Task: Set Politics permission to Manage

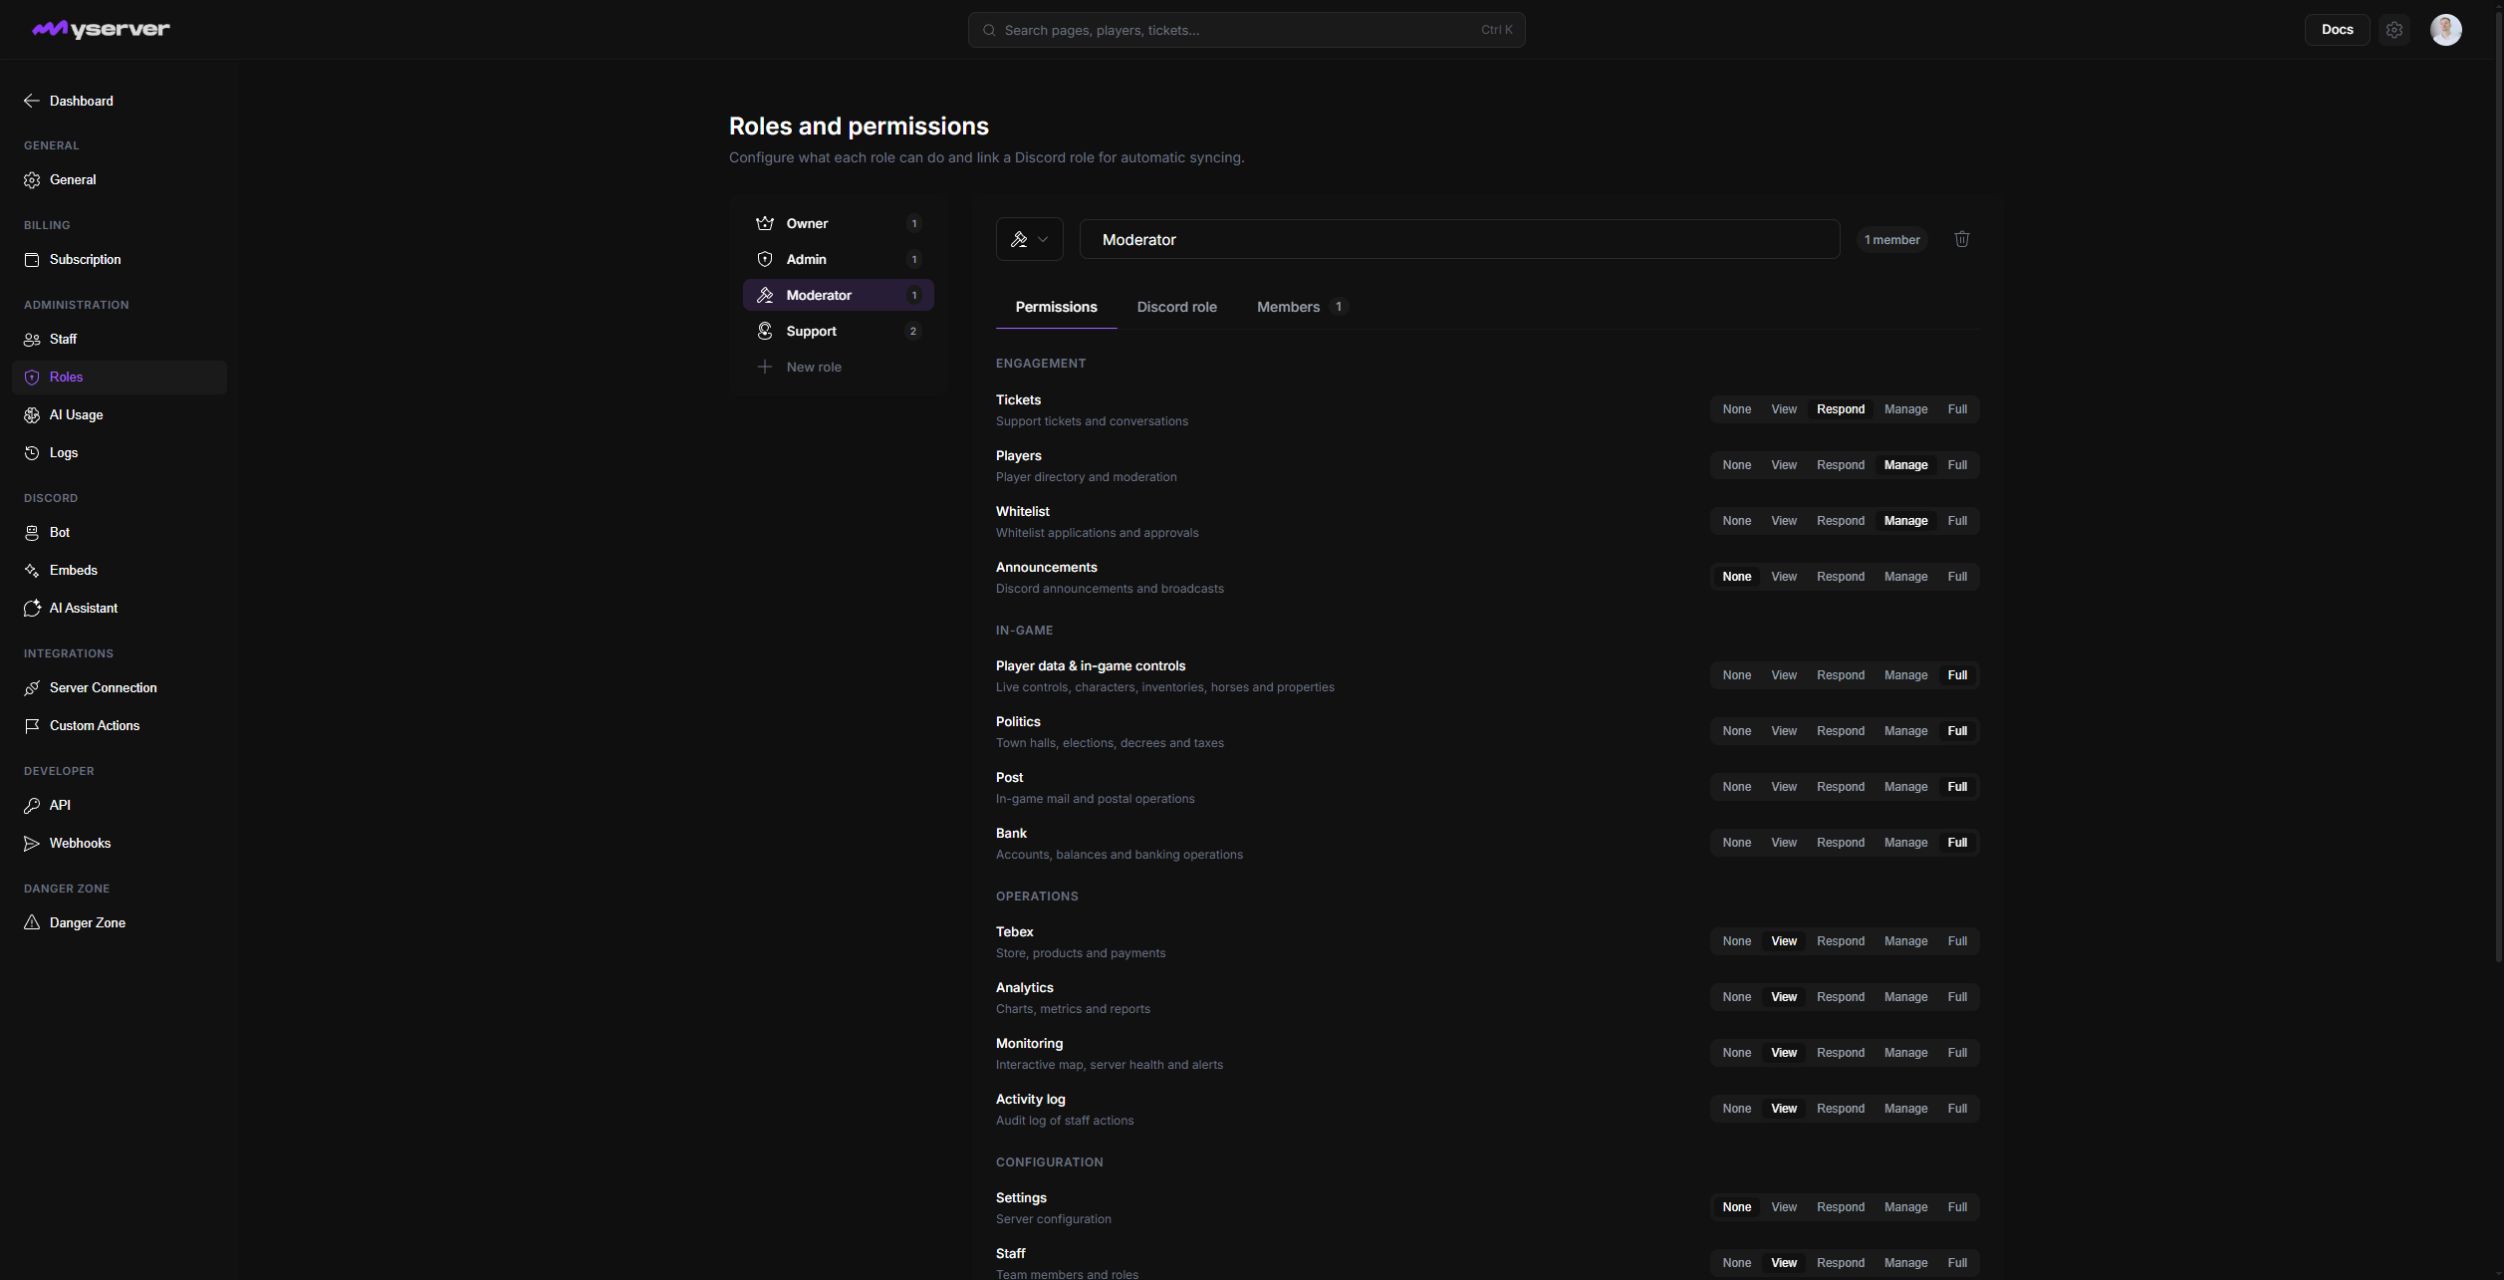Action: click(x=1906, y=731)
